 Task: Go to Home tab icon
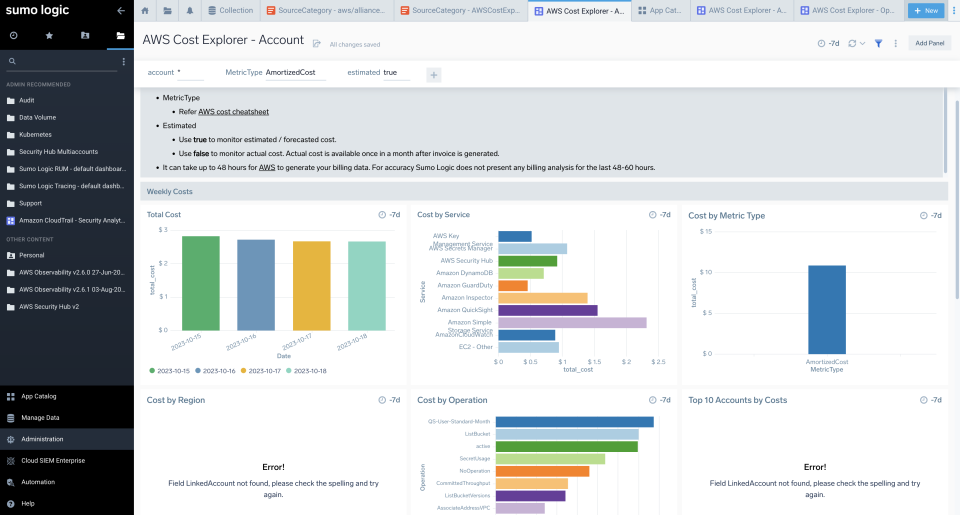coord(145,10)
